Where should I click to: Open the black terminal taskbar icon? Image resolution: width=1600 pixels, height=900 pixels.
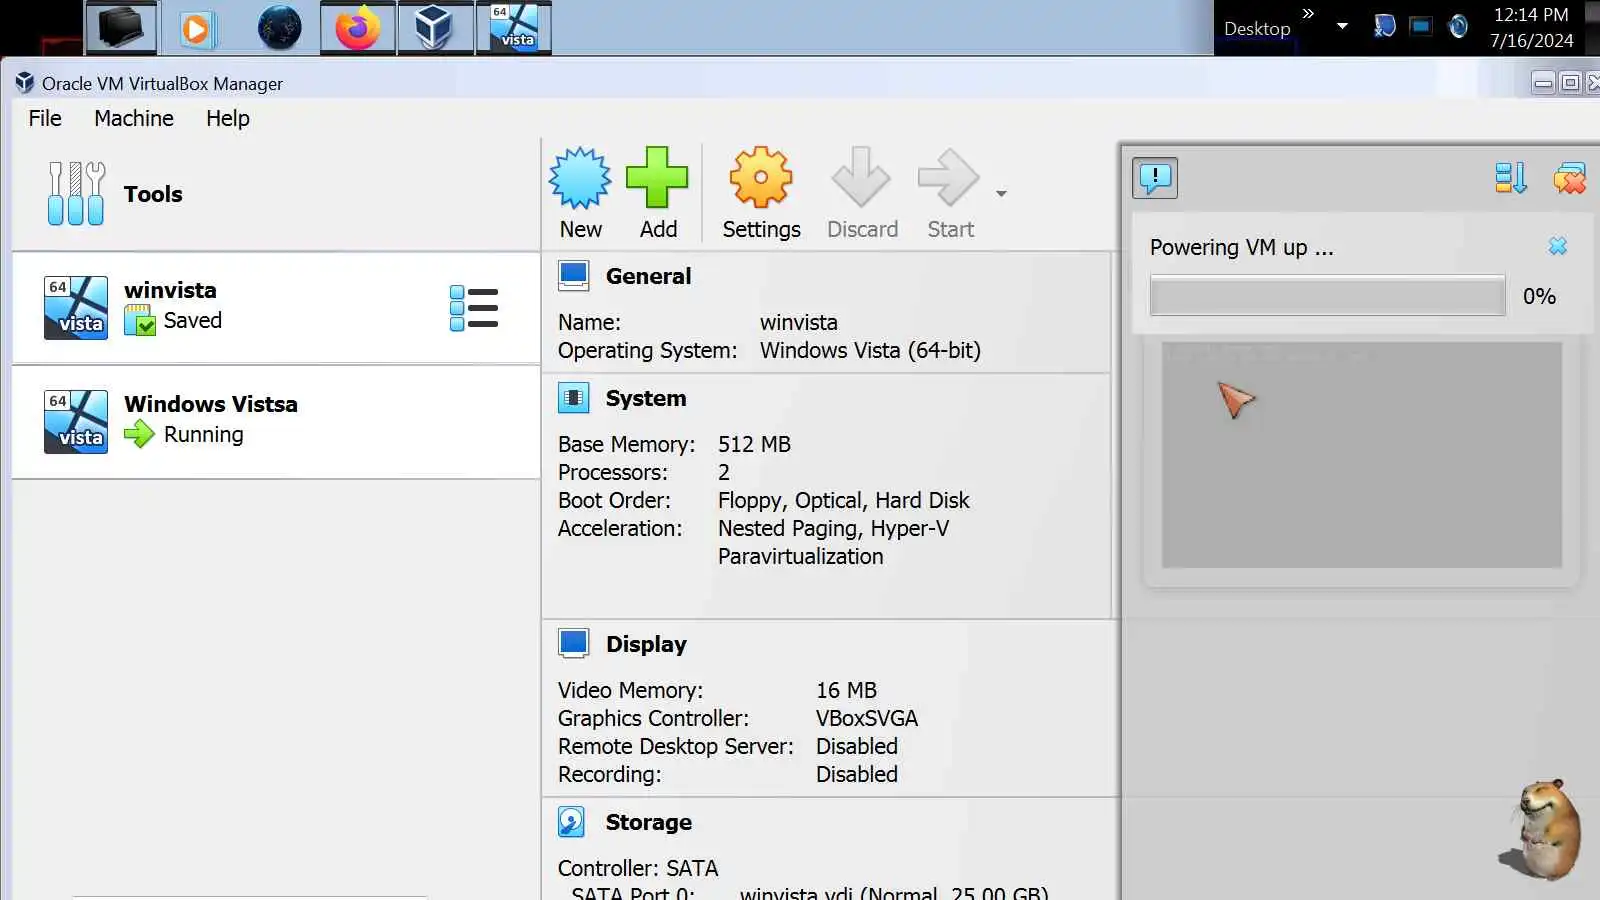(x=122, y=27)
